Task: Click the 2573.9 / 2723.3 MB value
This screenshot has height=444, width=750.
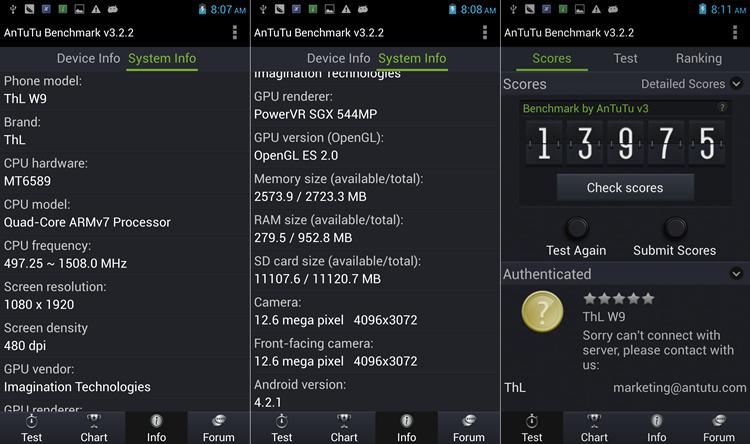Action: (x=310, y=197)
